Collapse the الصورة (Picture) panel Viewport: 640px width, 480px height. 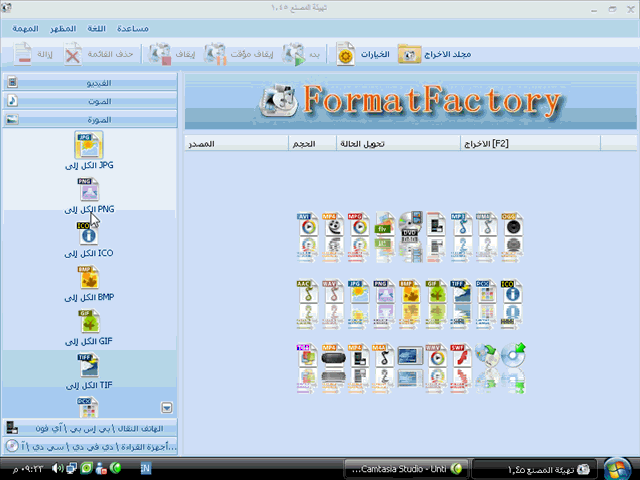(90, 120)
